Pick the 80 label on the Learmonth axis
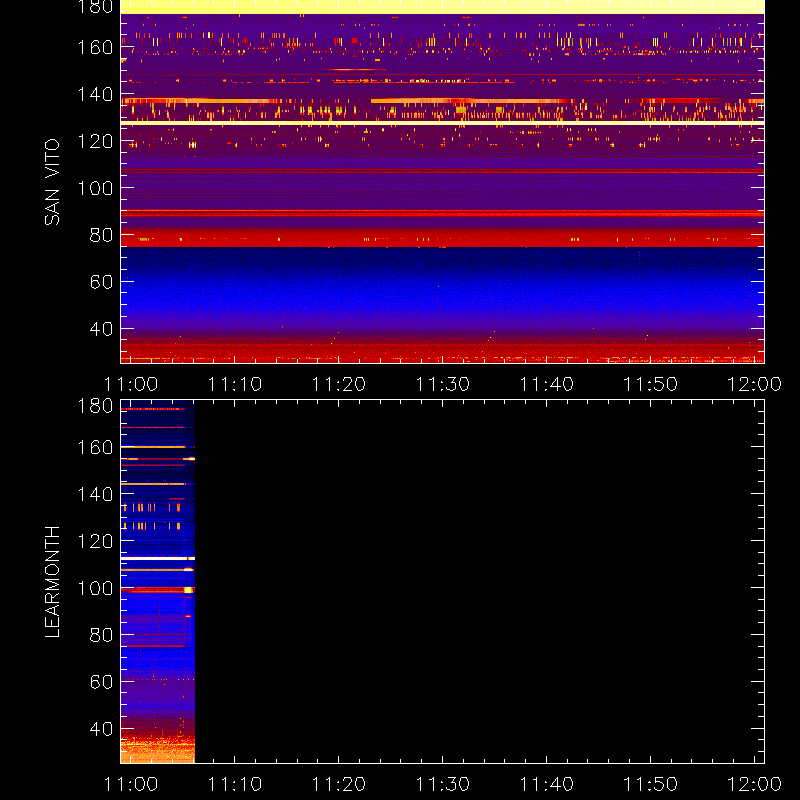800x800 pixels. [101, 635]
